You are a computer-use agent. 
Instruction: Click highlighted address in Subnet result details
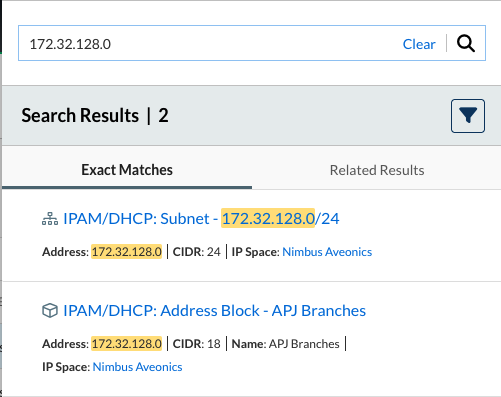tap(127, 252)
